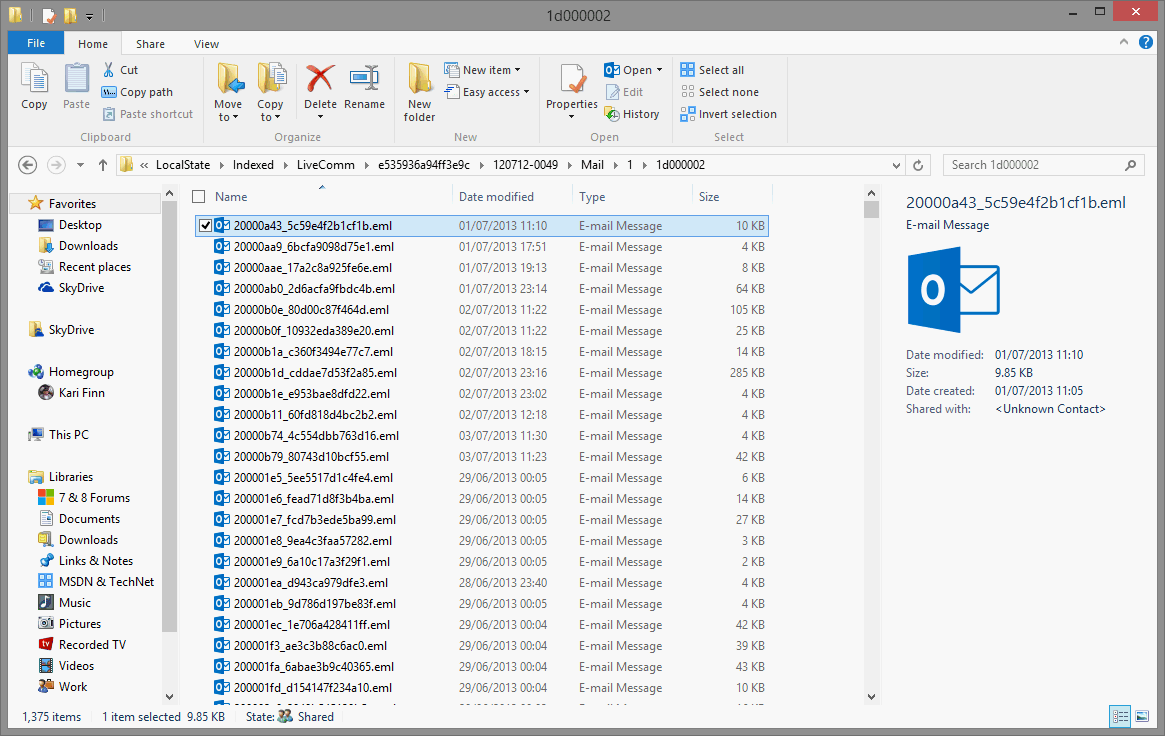This screenshot has height=736, width=1165.
Task: Navigate to Mail in address path
Action: (x=592, y=165)
